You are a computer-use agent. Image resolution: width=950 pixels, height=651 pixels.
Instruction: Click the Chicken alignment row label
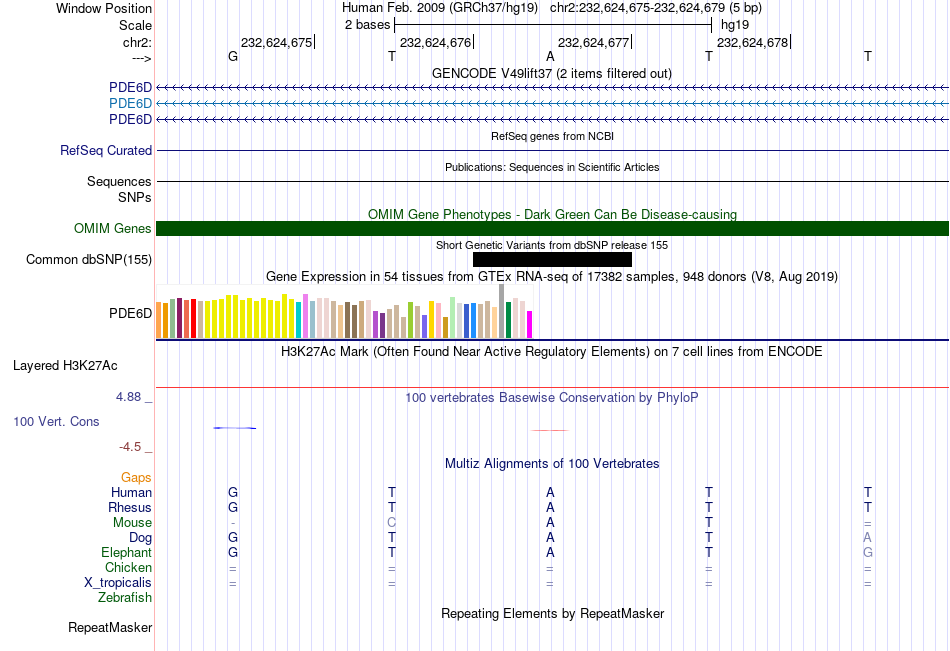point(128,568)
